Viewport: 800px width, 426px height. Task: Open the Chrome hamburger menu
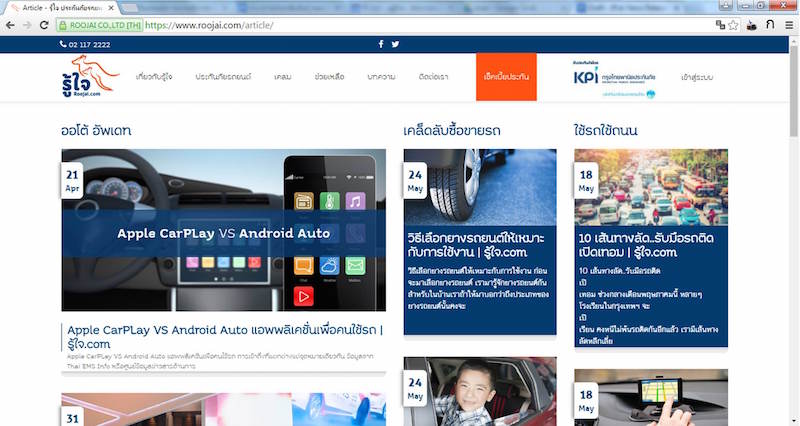788,25
